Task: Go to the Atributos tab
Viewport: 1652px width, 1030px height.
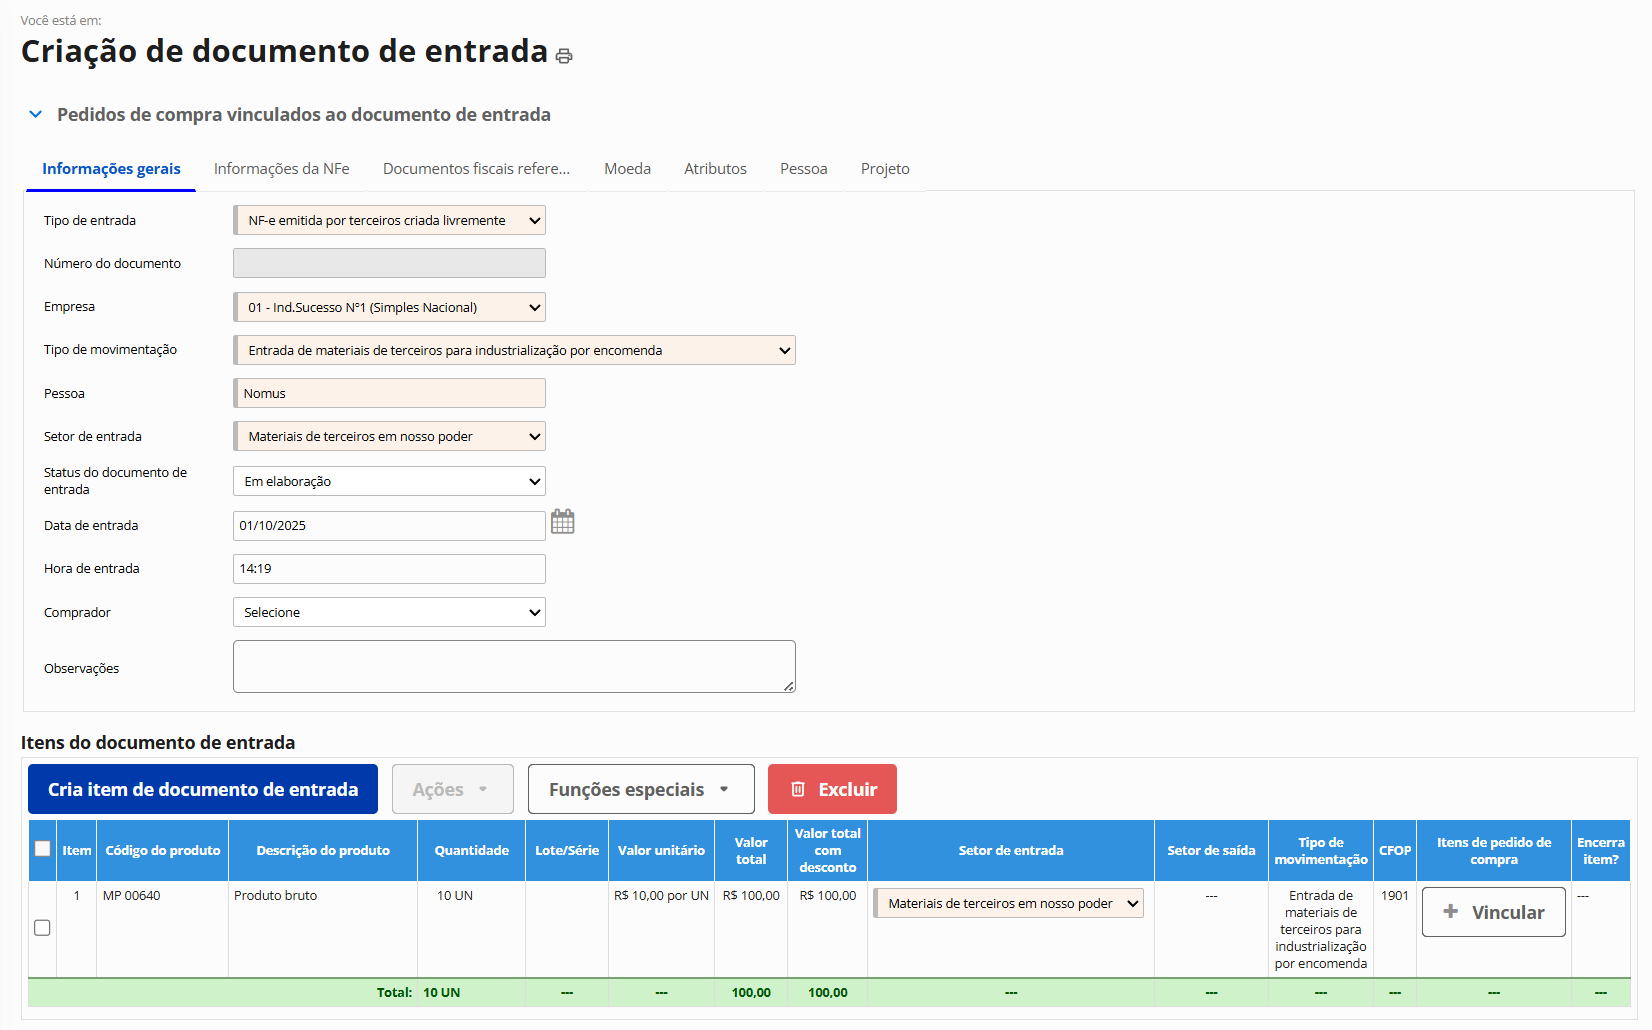Action: [715, 169]
